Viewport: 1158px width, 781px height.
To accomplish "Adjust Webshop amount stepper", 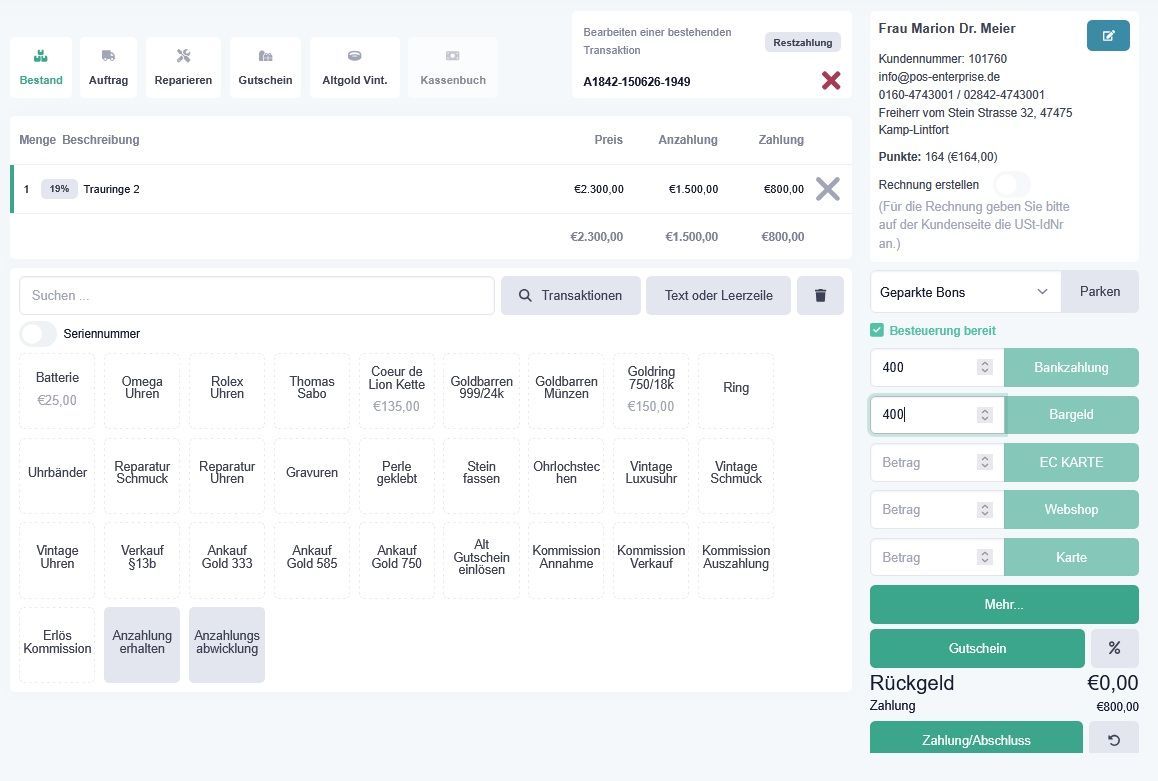I will pos(984,509).
